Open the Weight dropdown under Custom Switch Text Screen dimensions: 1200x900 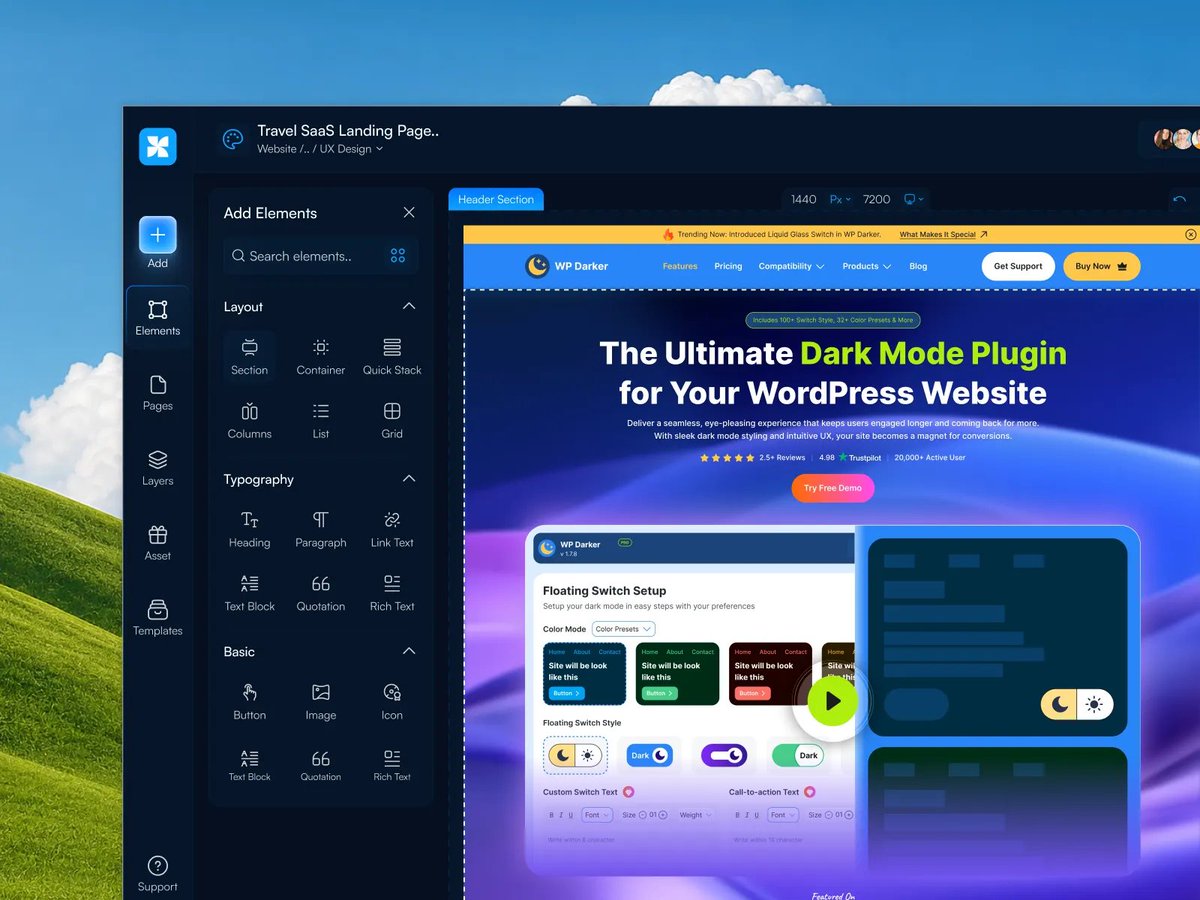tap(696, 815)
